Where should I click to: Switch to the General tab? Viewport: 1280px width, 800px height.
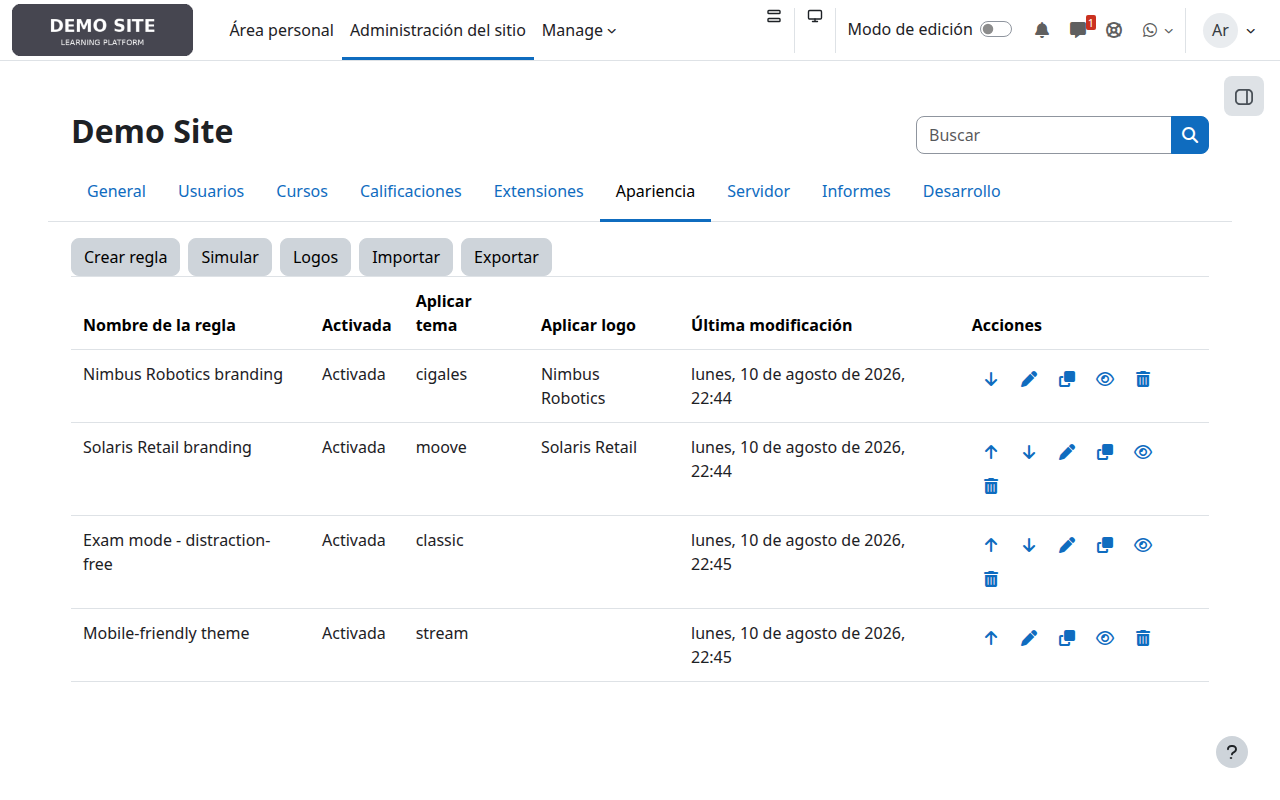[x=116, y=191]
